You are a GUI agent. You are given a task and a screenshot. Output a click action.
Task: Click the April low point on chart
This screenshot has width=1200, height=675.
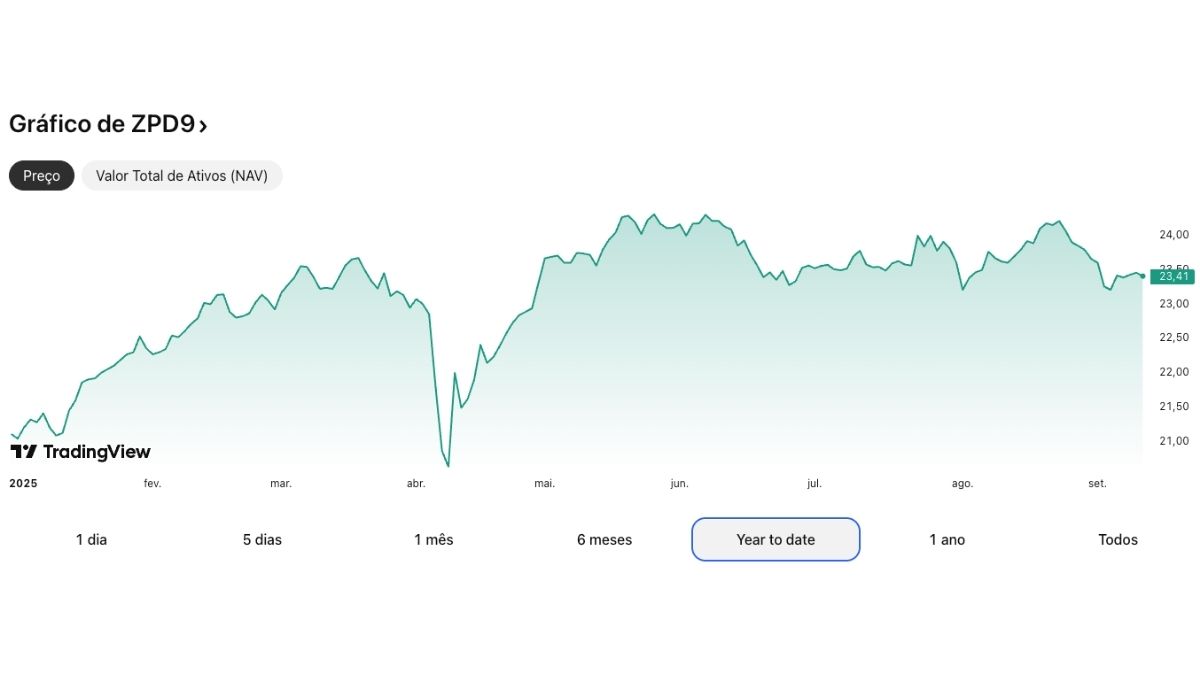pyautogui.click(x=448, y=466)
